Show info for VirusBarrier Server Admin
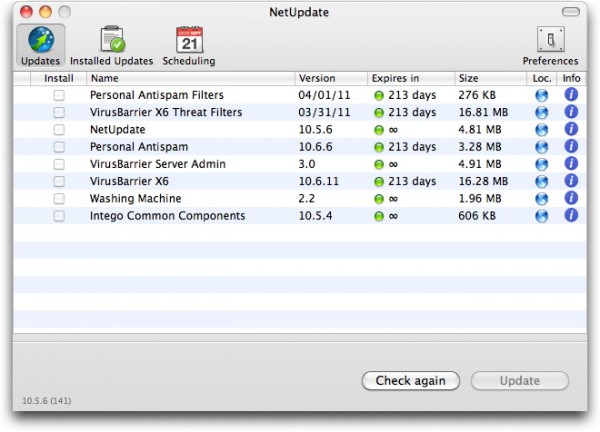This screenshot has width=600, height=432. 571,163
